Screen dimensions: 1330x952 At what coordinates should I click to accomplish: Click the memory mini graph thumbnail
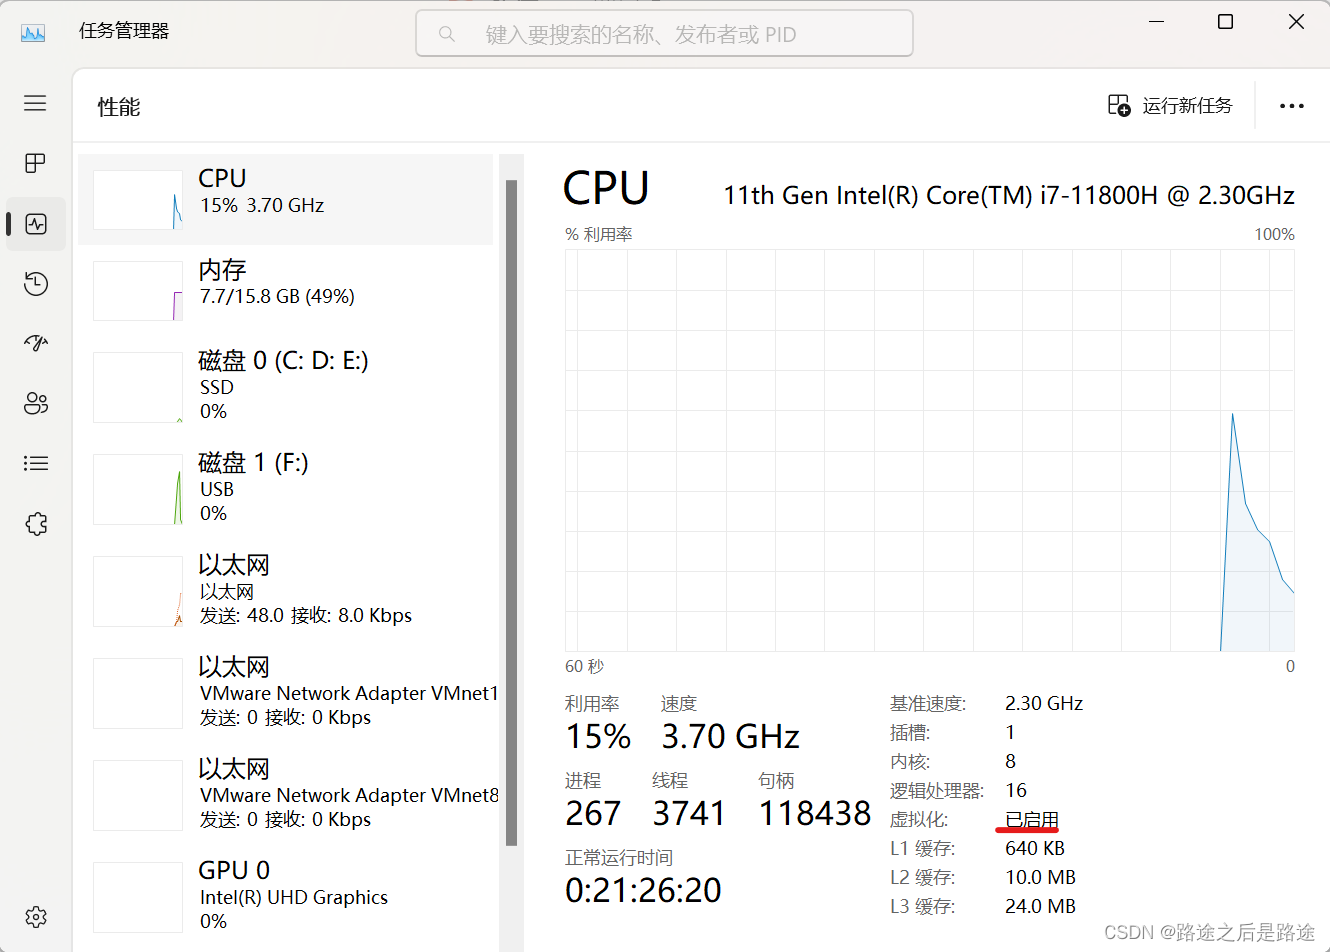tap(138, 291)
